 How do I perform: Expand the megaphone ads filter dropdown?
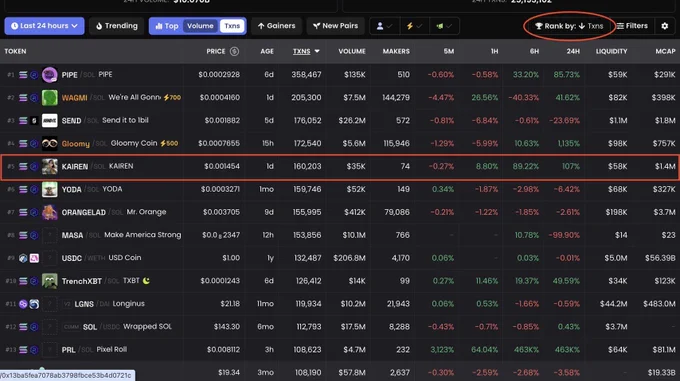444,26
